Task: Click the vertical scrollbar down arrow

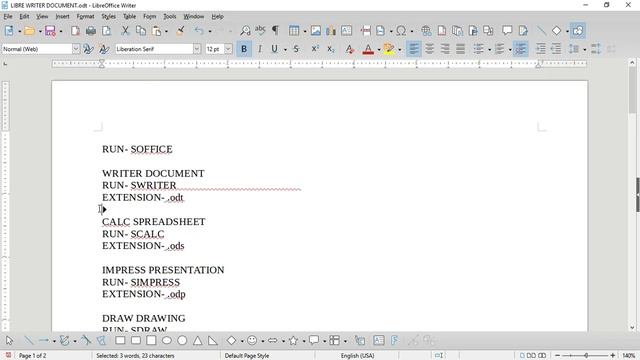Action: click(632, 327)
